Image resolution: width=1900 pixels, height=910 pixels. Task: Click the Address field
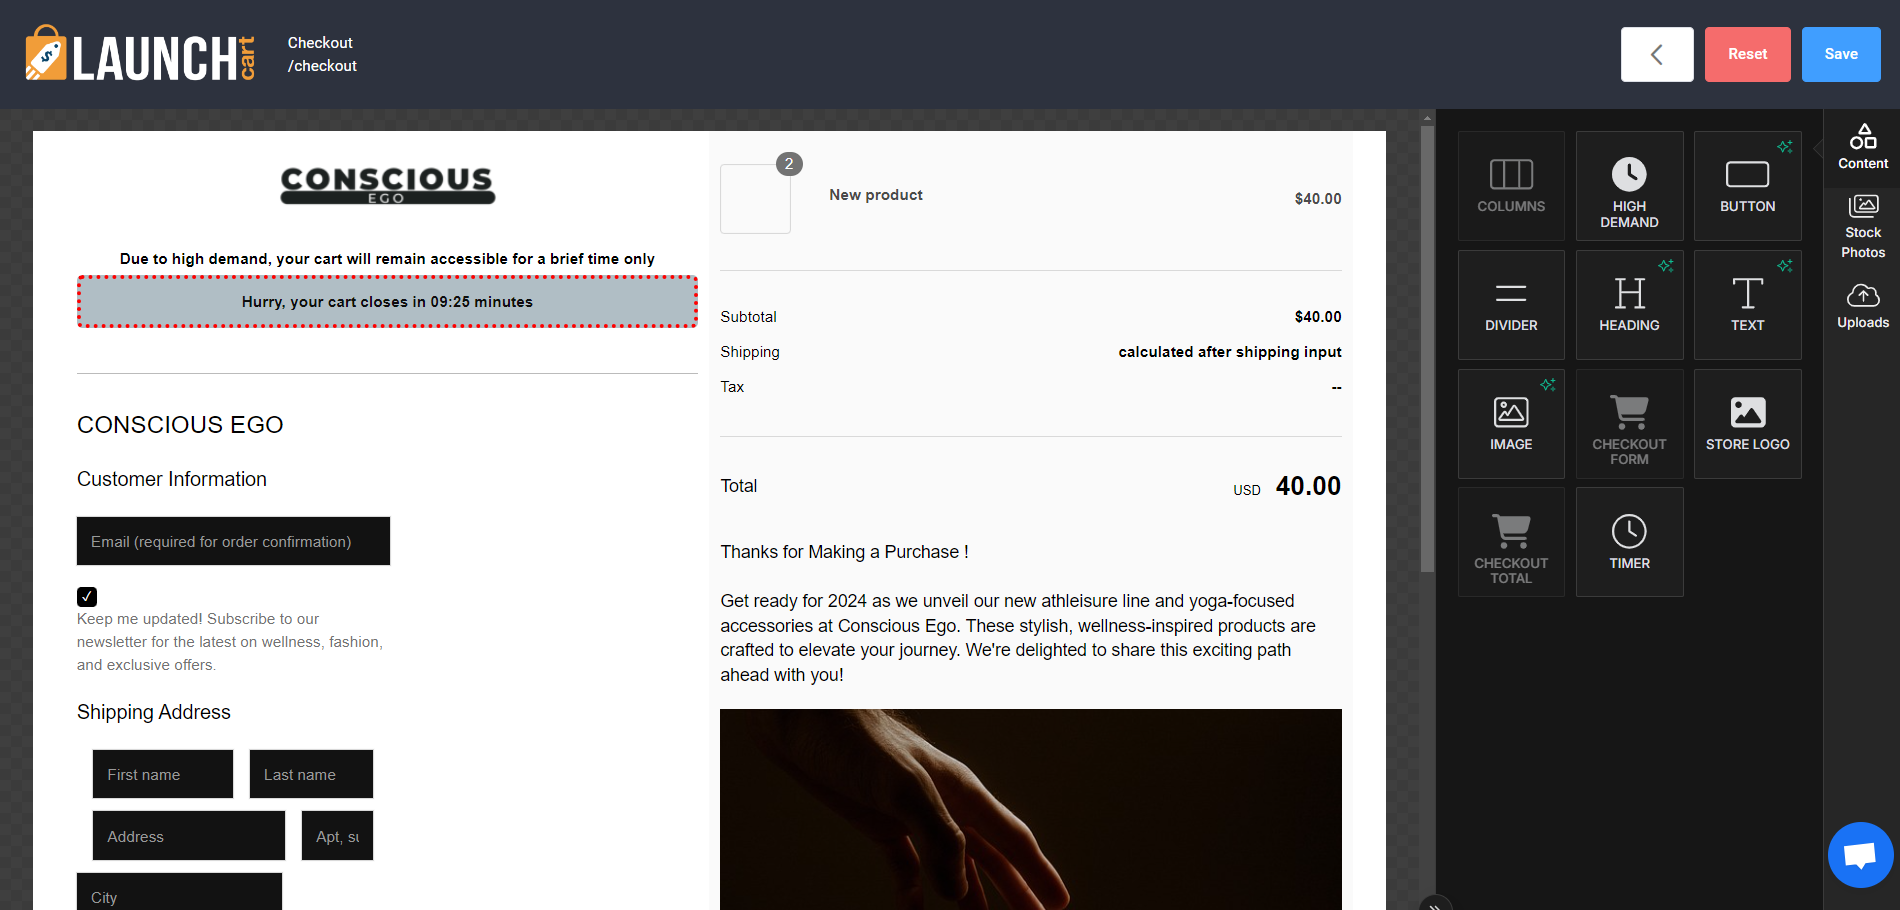coord(189,836)
